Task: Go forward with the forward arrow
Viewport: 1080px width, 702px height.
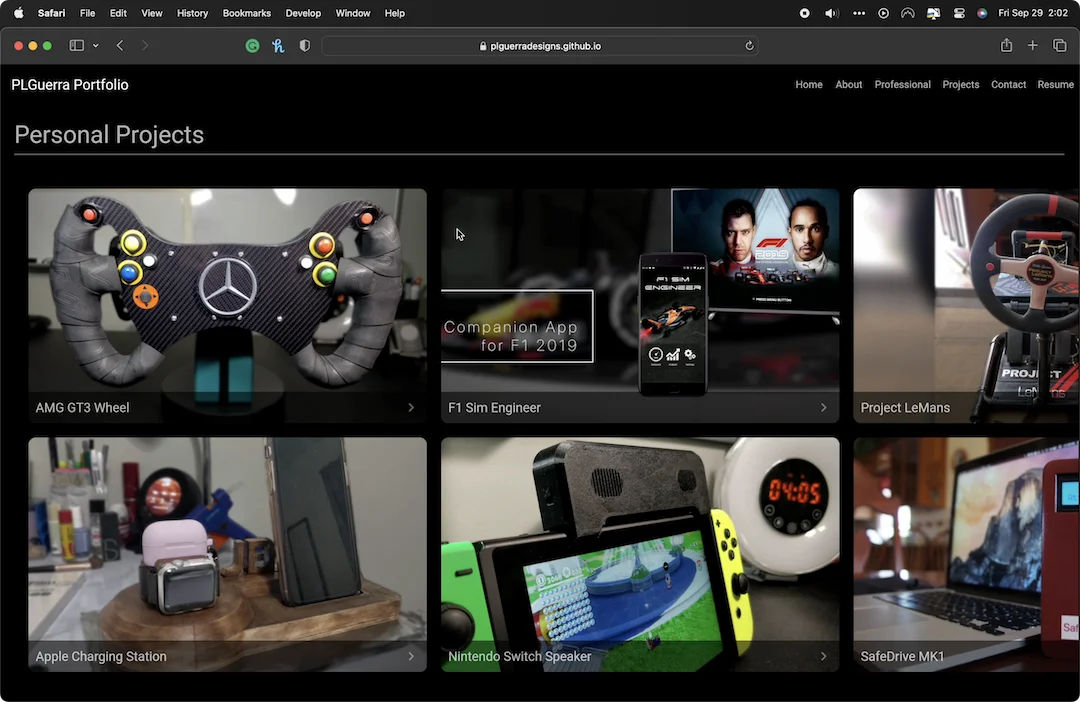Action: click(x=145, y=45)
